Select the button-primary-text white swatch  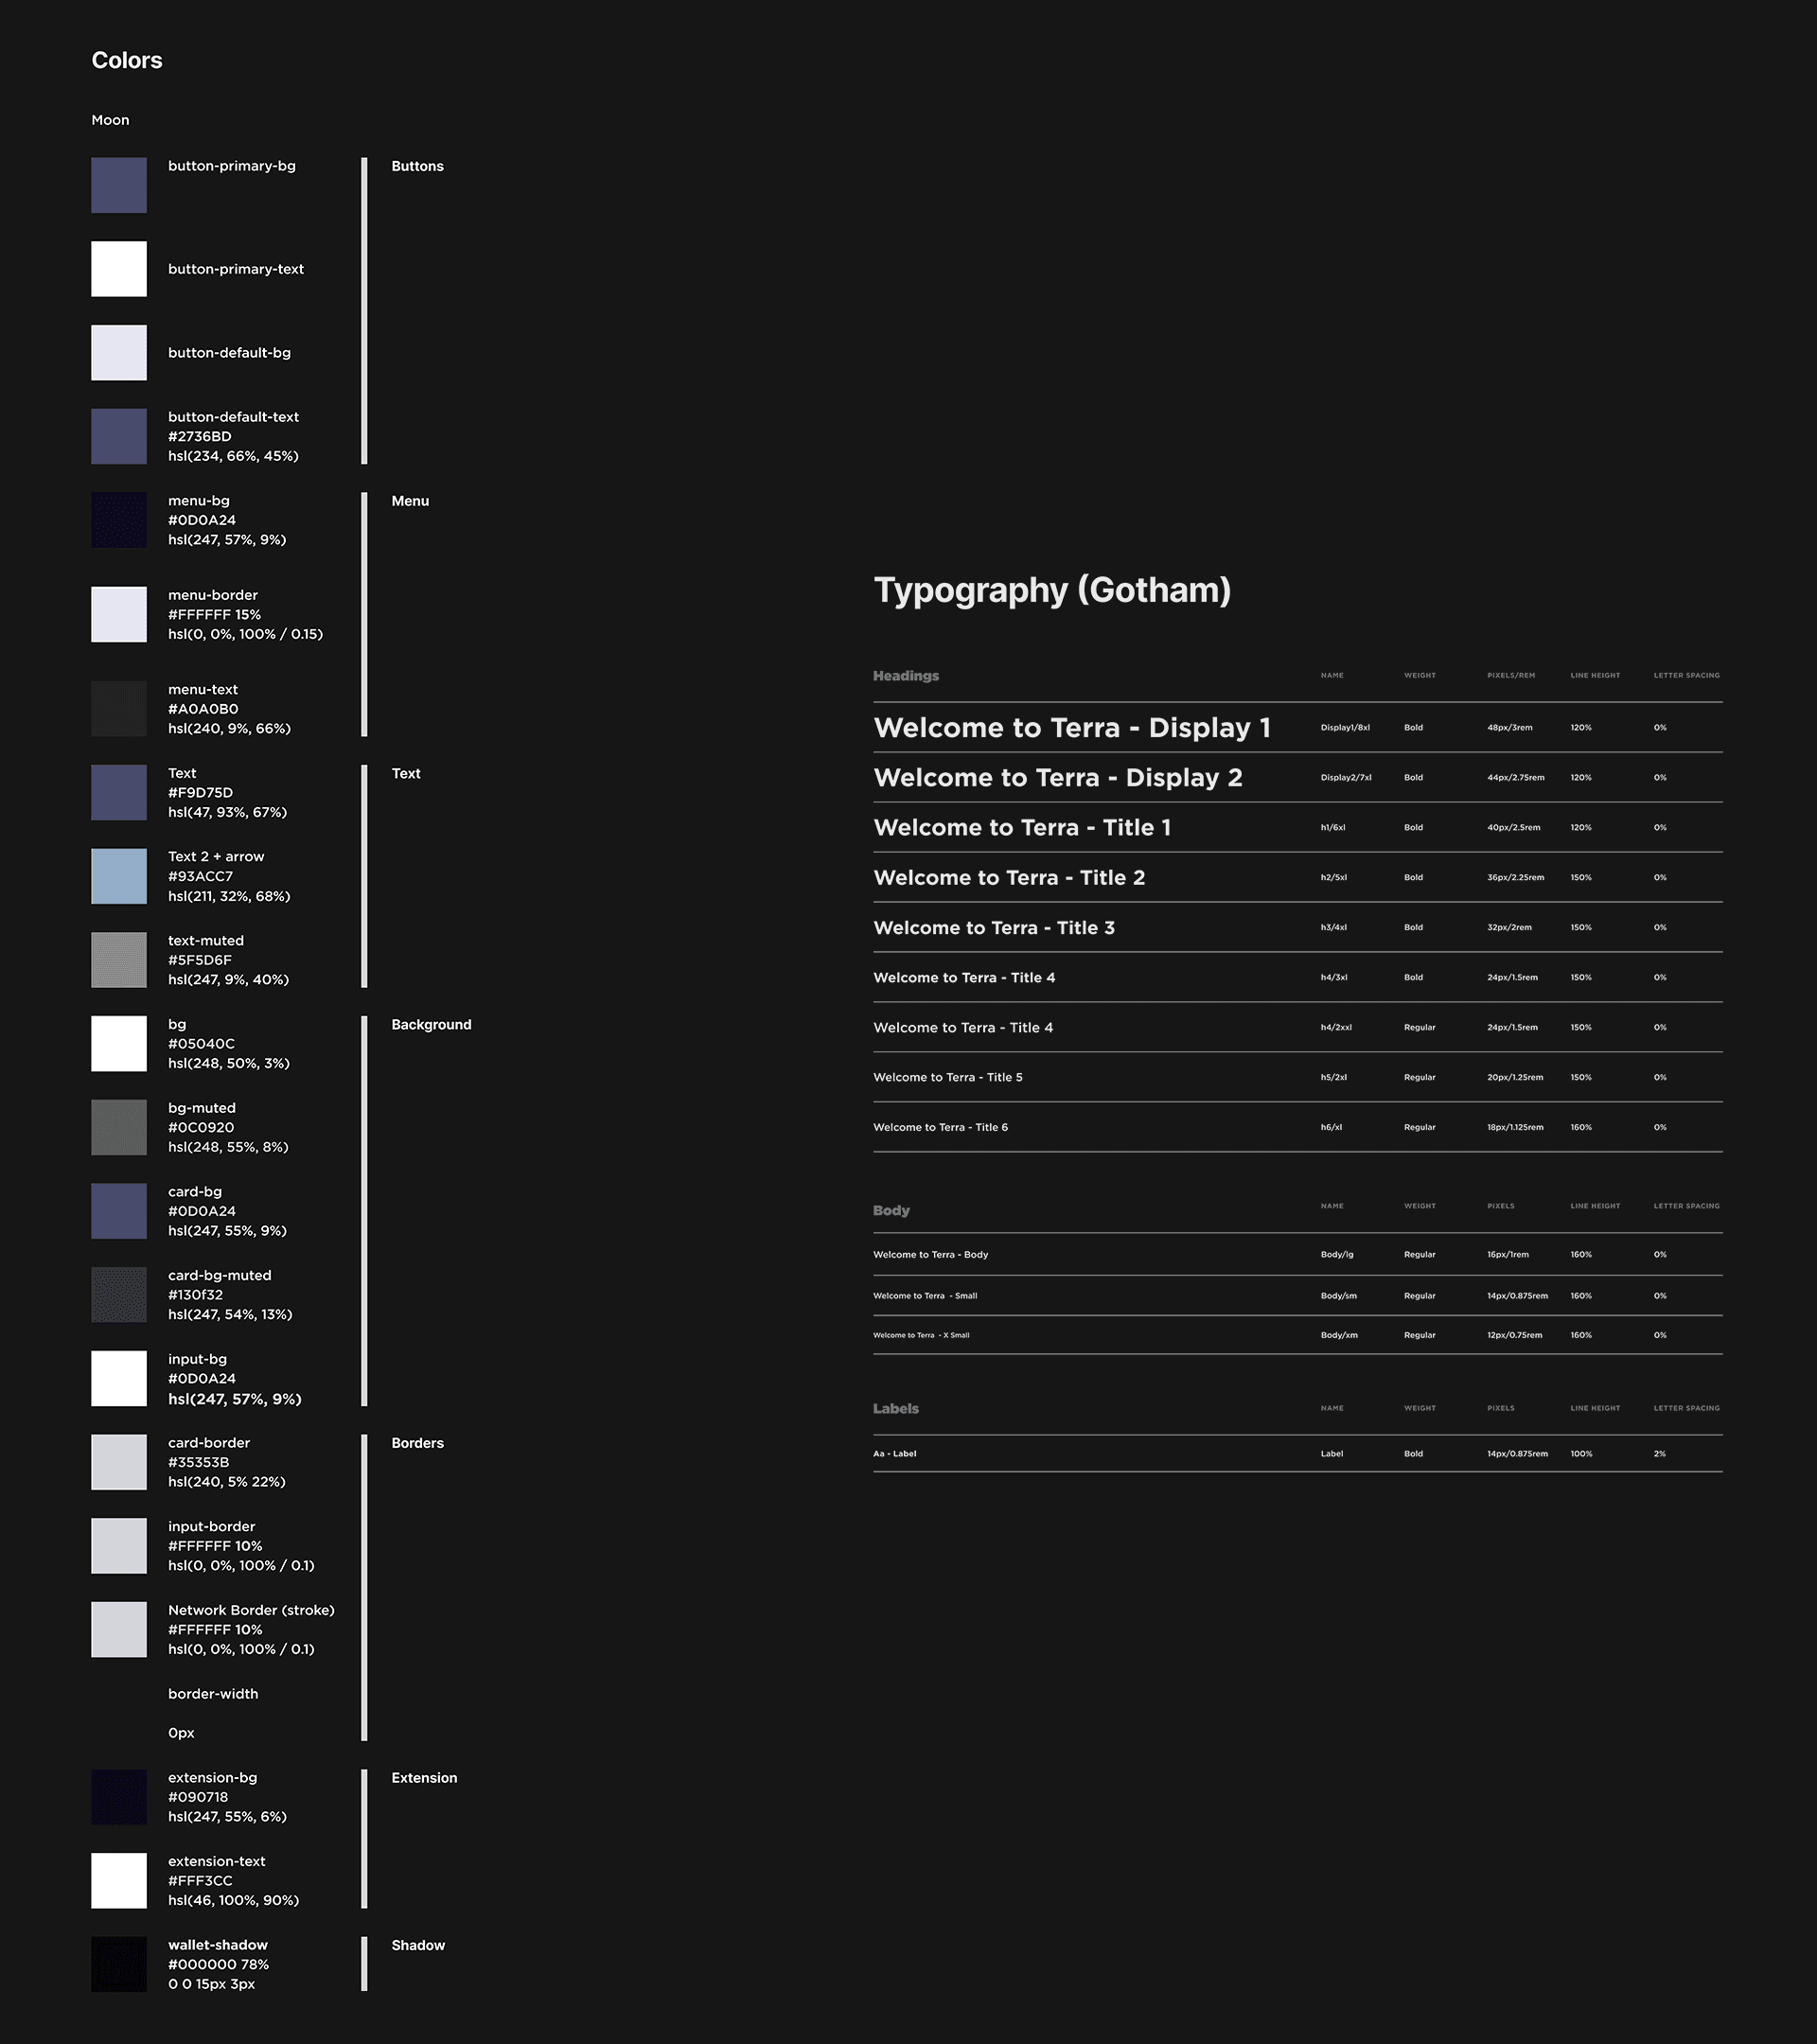point(119,269)
